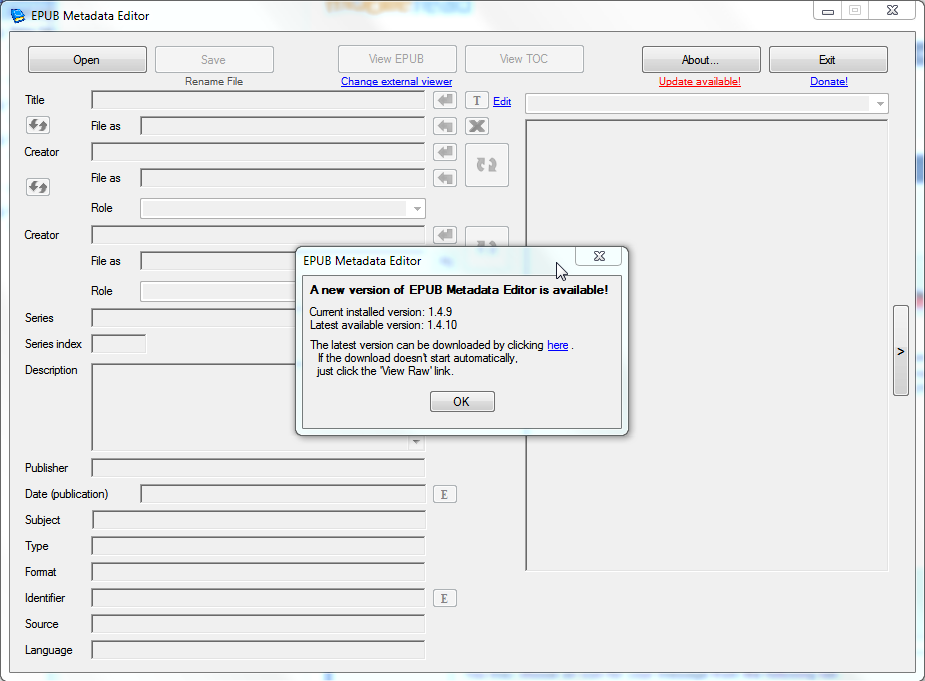
Task: Click the Exit button
Action: [x=828, y=60]
